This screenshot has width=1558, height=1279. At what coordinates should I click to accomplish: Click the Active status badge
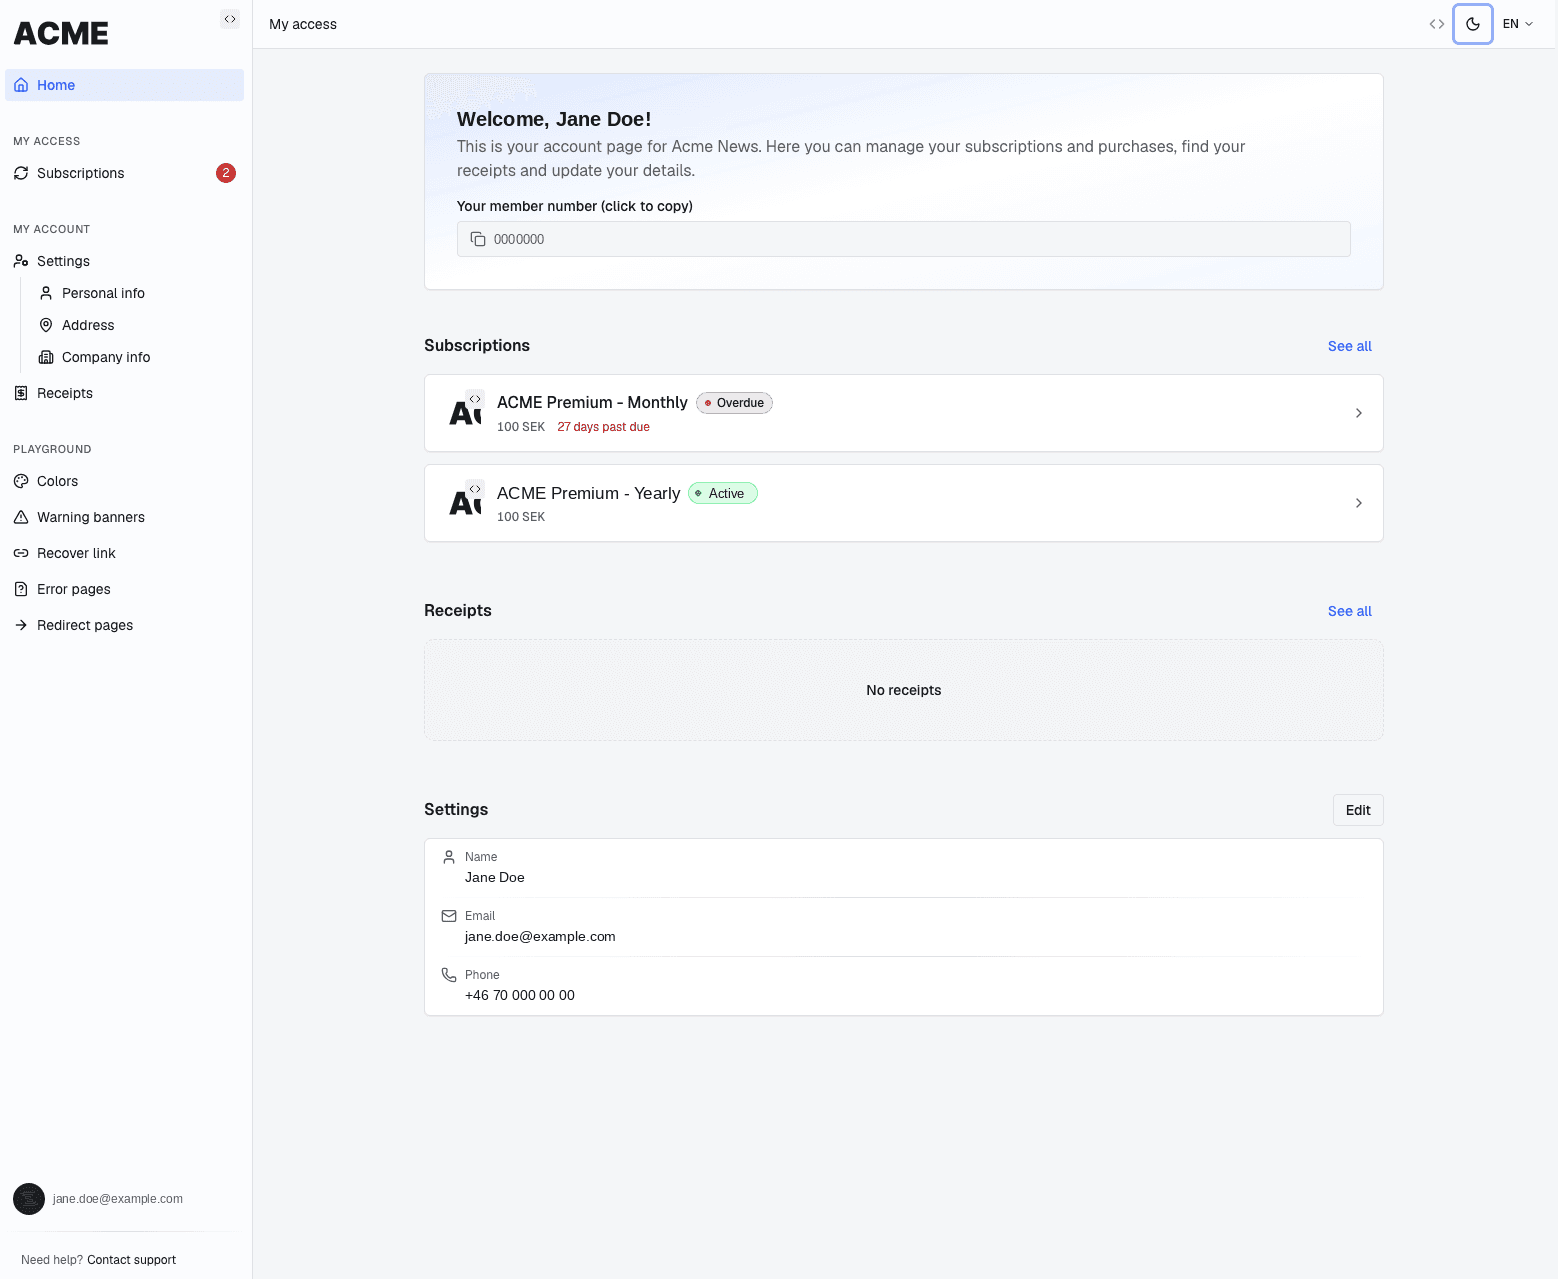[x=723, y=493]
